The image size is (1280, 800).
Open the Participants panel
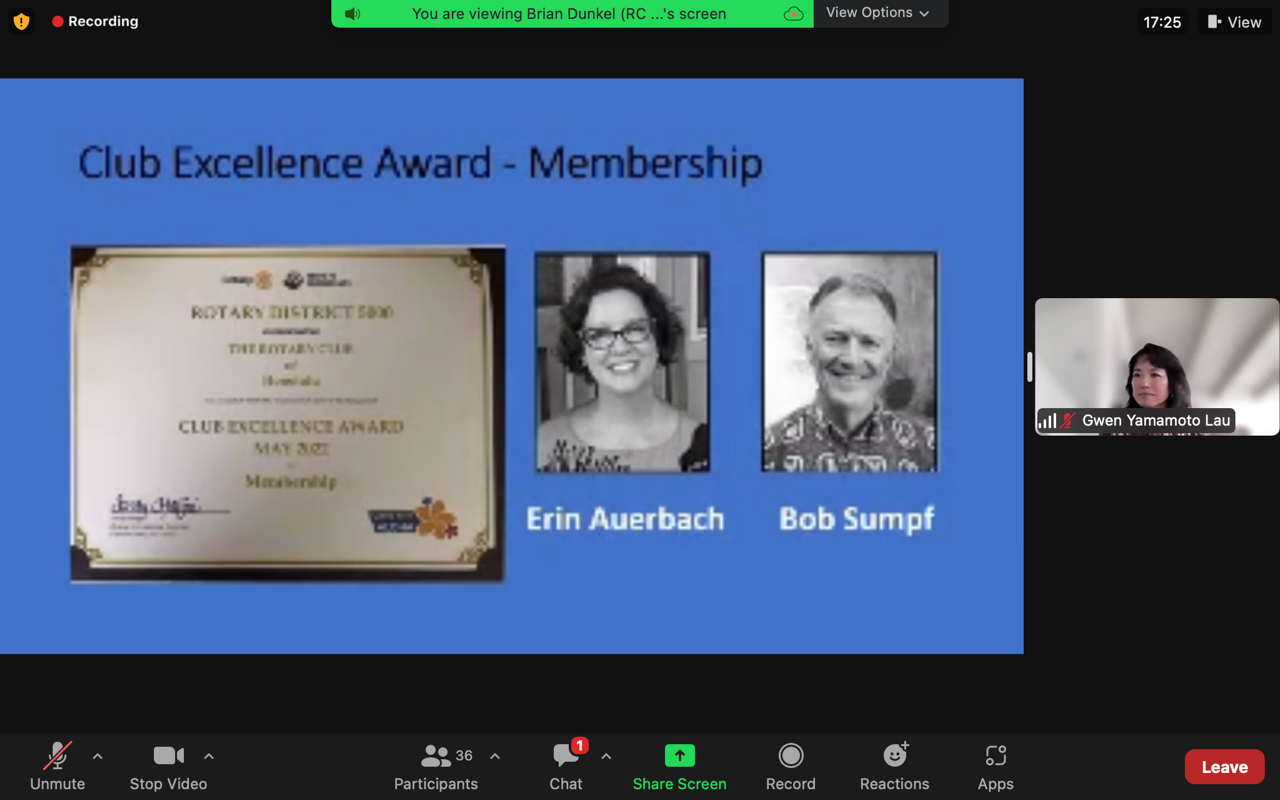pyautogui.click(x=435, y=767)
